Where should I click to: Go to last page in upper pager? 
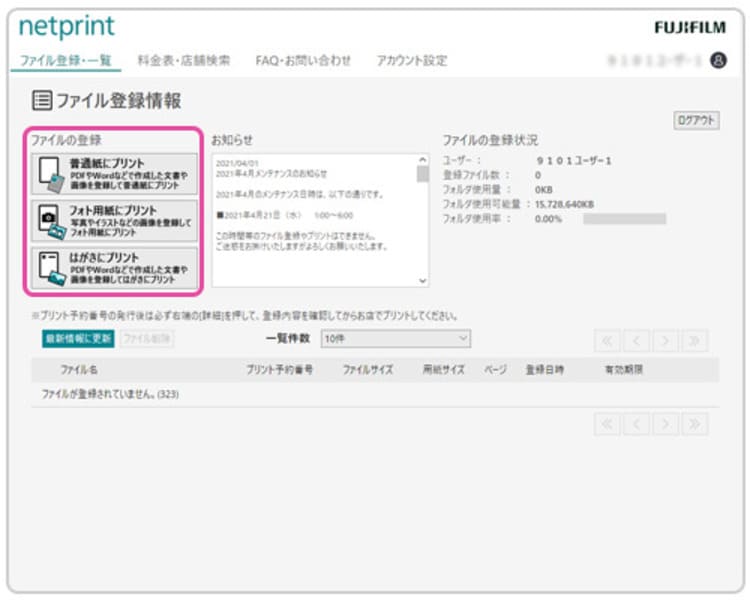pyautogui.click(x=695, y=341)
